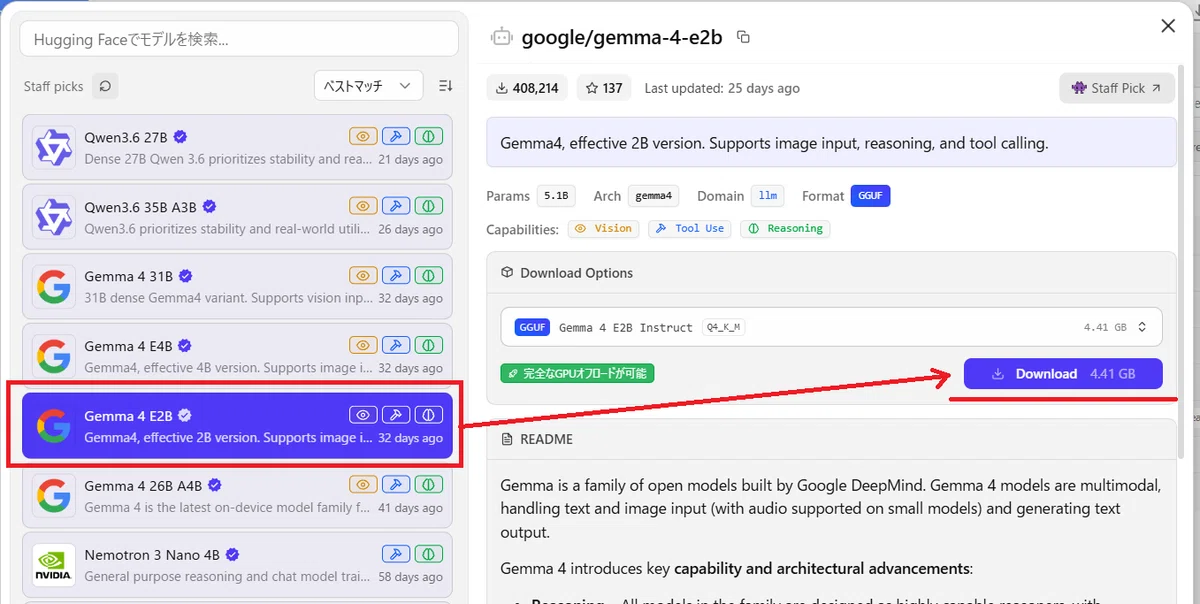Click the verified checkmark next to Gemma 4 E2B
1200x604 pixels.
coord(185,416)
